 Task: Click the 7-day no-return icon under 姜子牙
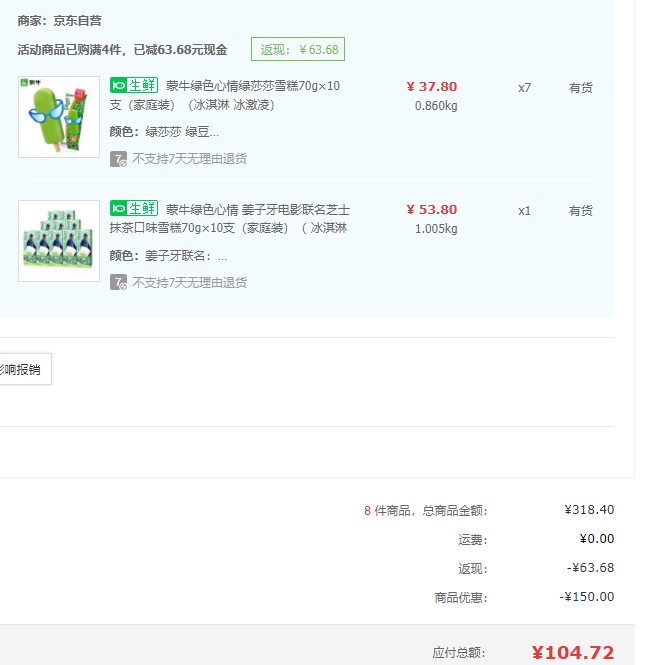118,282
